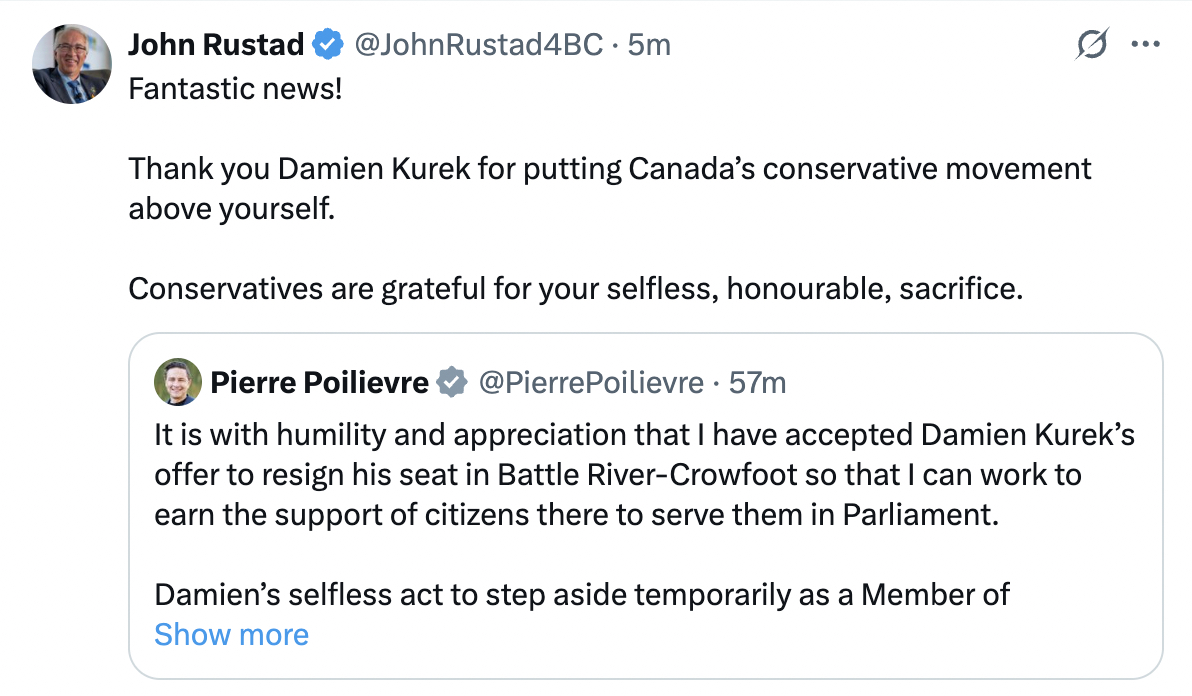The width and height of the screenshot is (1192, 696).
Task: Click Pierre Poilievre's small avatar in quoted post
Action: point(177,382)
